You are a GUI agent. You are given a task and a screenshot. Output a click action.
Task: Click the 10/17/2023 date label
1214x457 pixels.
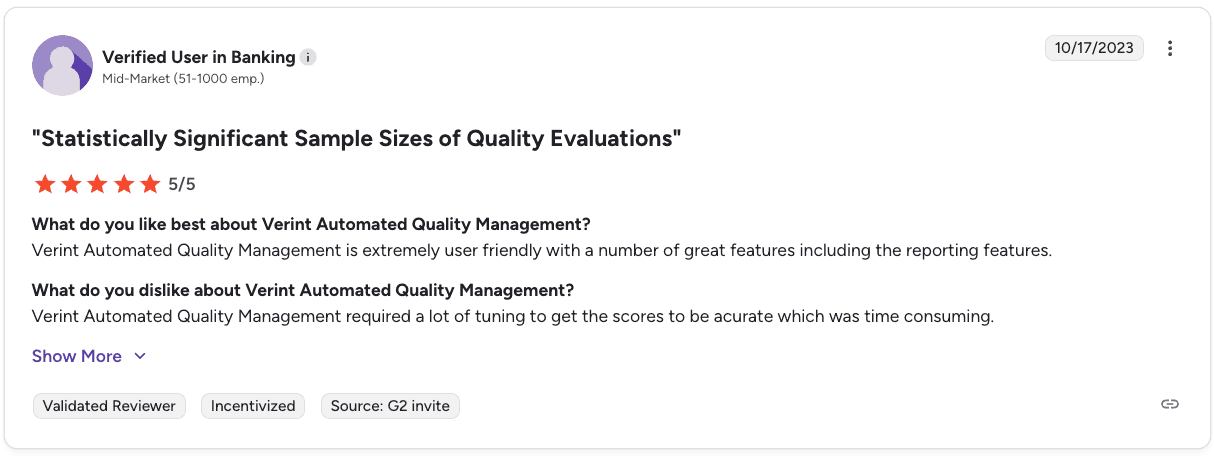(1094, 48)
